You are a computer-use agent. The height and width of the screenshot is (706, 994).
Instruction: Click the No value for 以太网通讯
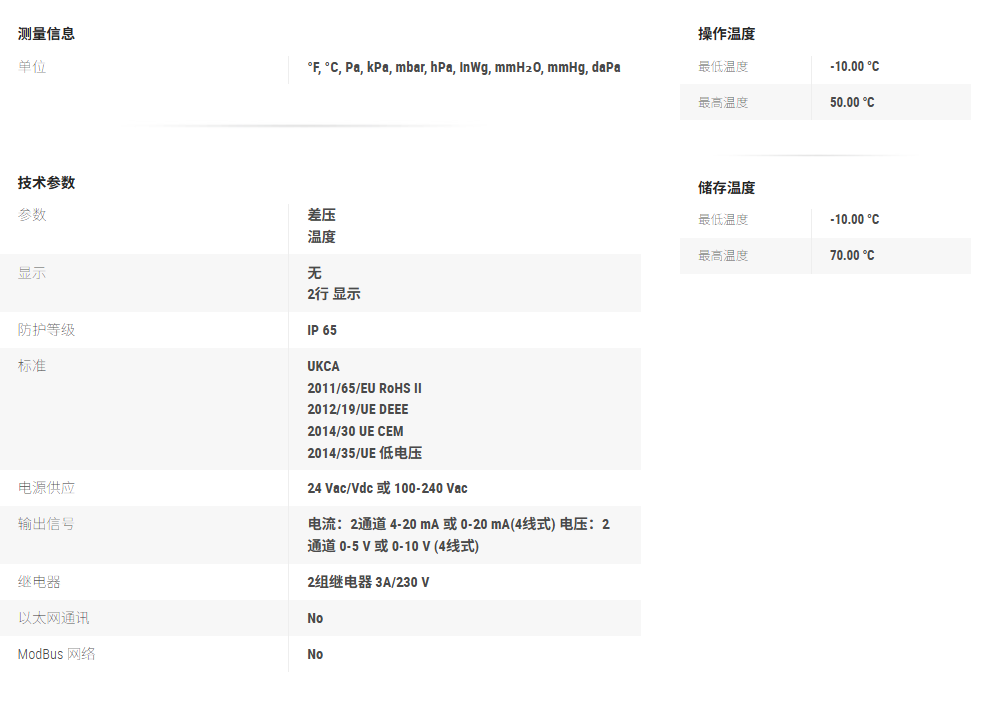(315, 618)
